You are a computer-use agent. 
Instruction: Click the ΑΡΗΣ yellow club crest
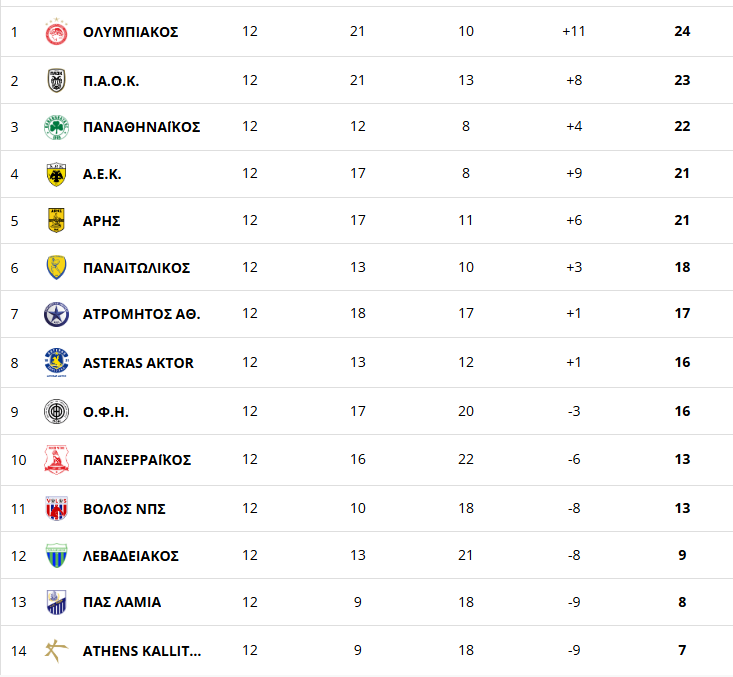click(x=57, y=220)
